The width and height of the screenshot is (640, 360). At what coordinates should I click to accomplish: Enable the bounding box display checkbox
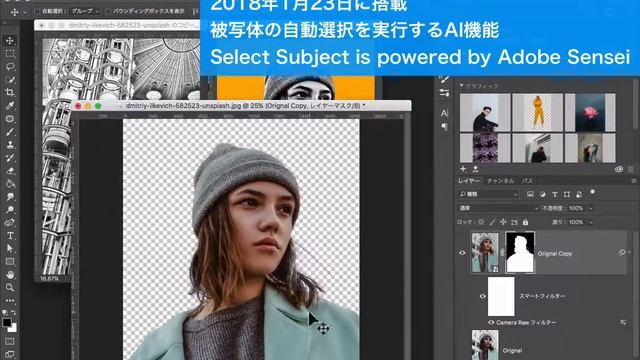(x=108, y=11)
